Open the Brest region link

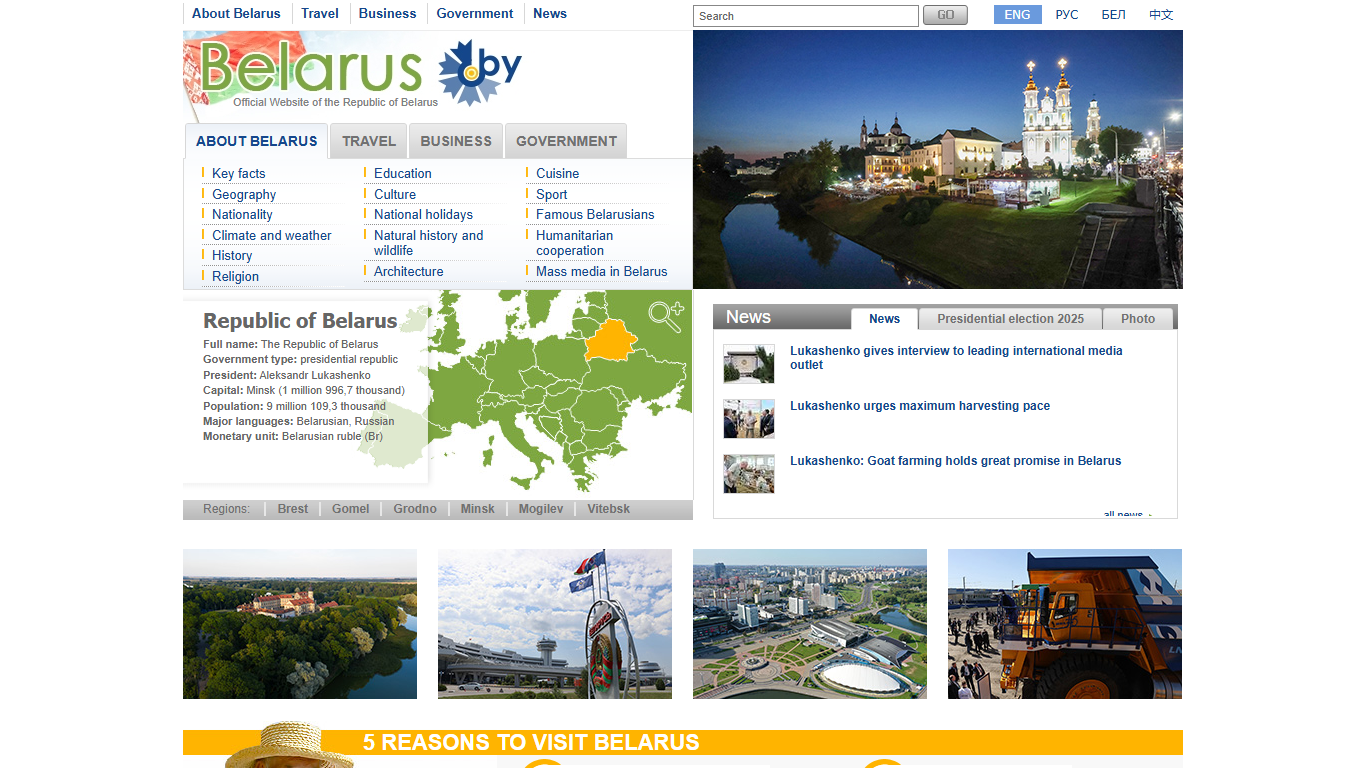293,509
